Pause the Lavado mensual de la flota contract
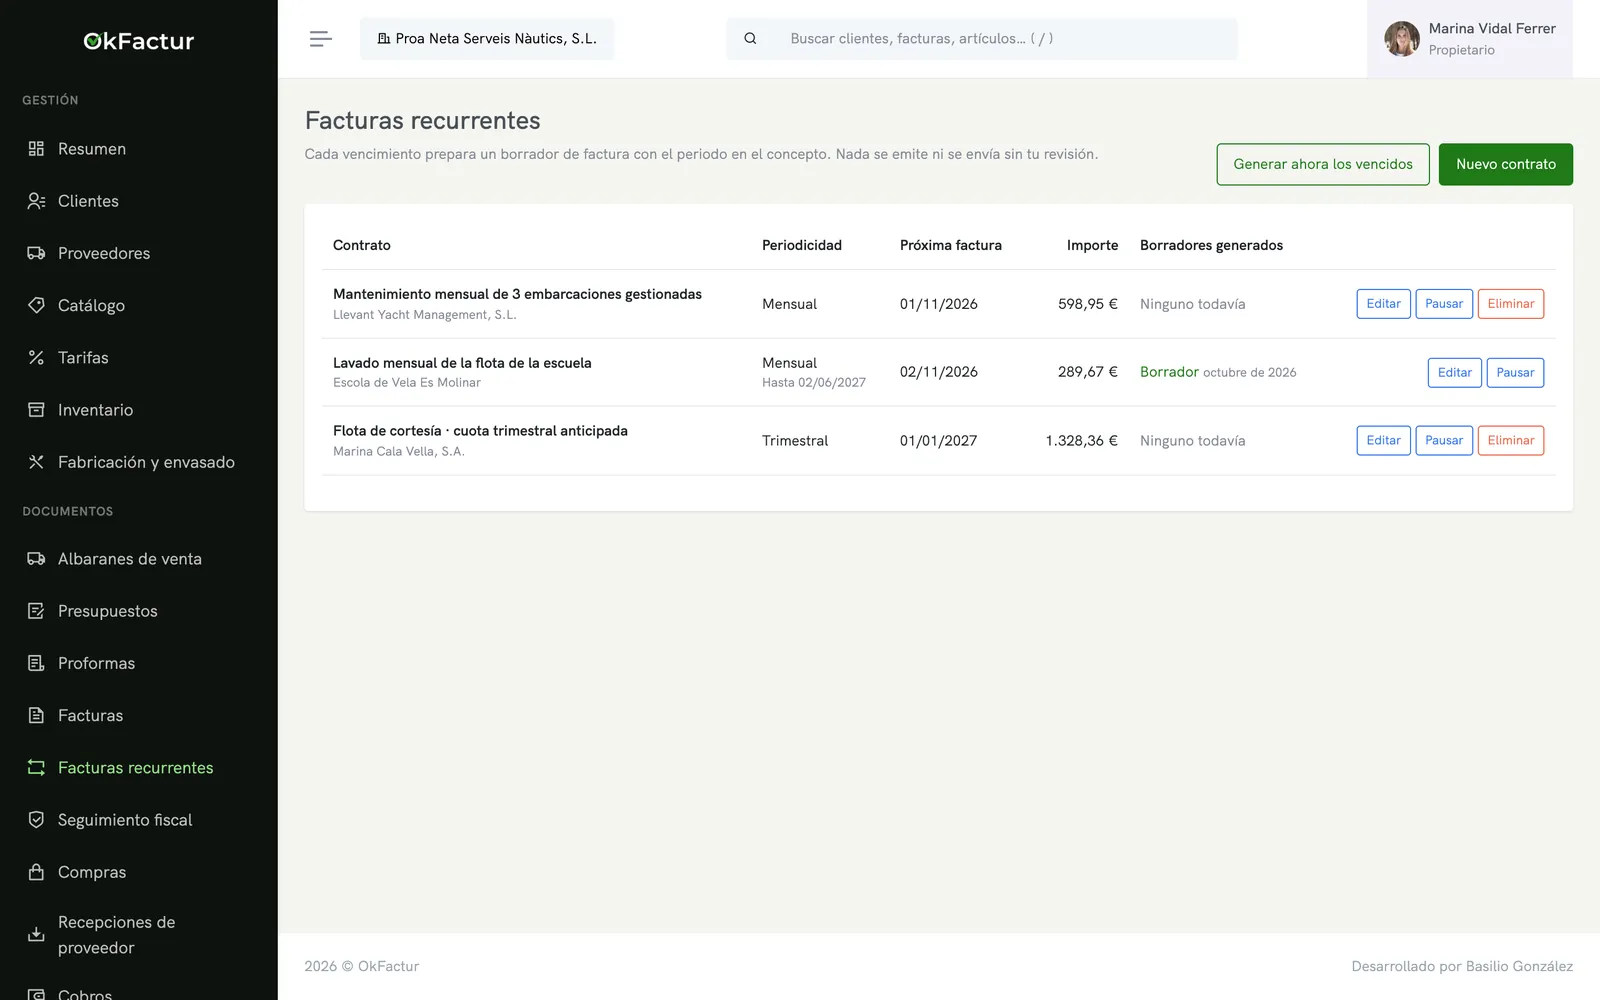The image size is (1600, 1000). [1515, 373]
